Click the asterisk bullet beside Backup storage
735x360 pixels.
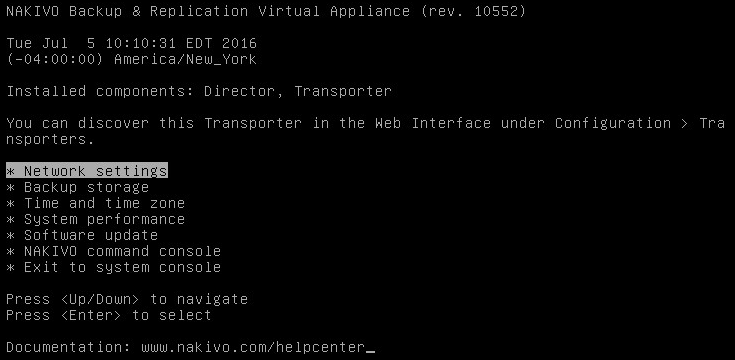(10, 188)
